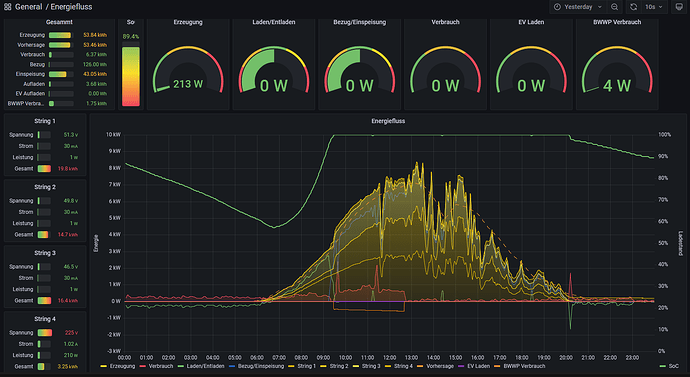This screenshot has width=690, height=377.
Task: Click the Einspeisung bar in Gesamt panel
Action: (x=61, y=74)
